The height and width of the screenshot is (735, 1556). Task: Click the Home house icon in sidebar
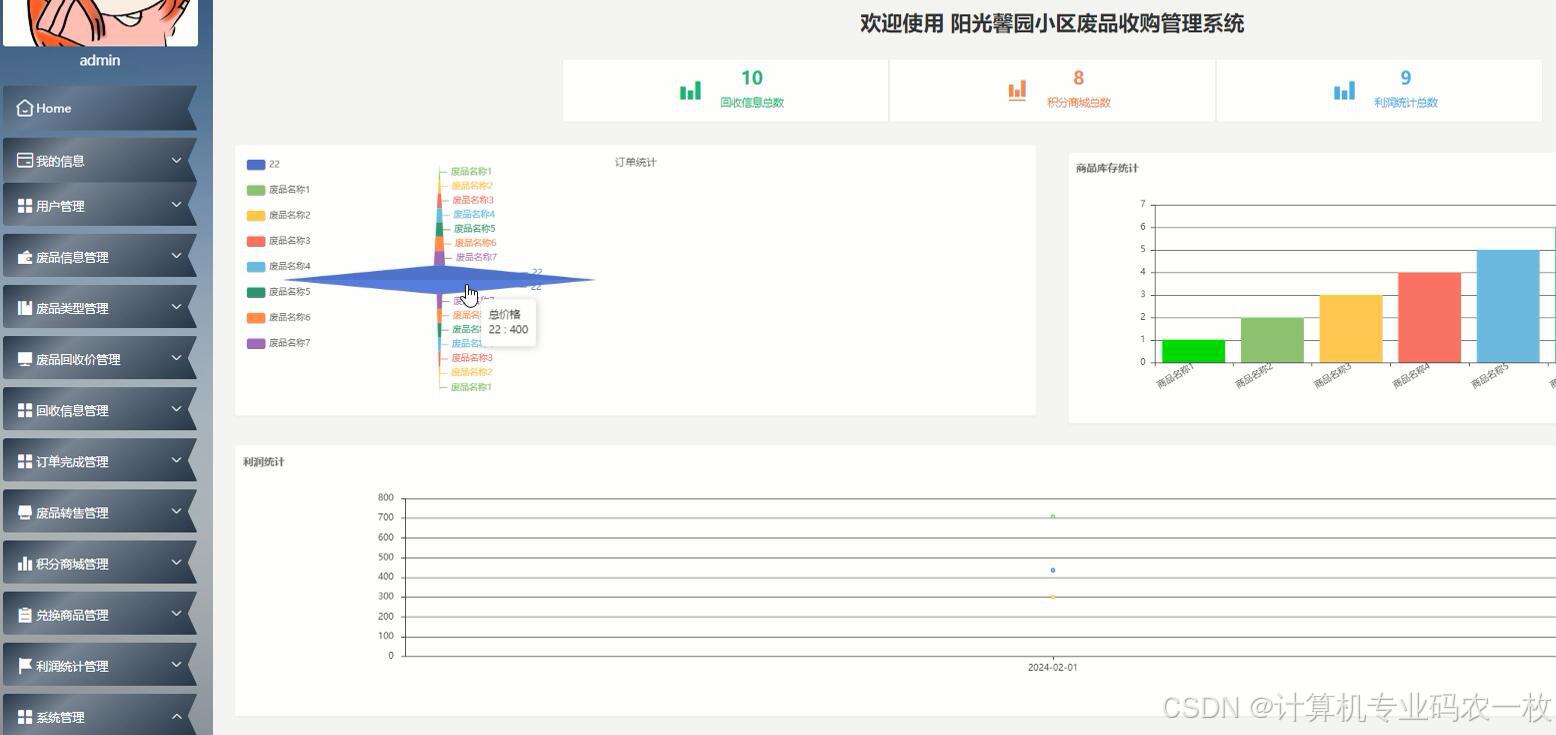pyautogui.click(x=23, y=108)
